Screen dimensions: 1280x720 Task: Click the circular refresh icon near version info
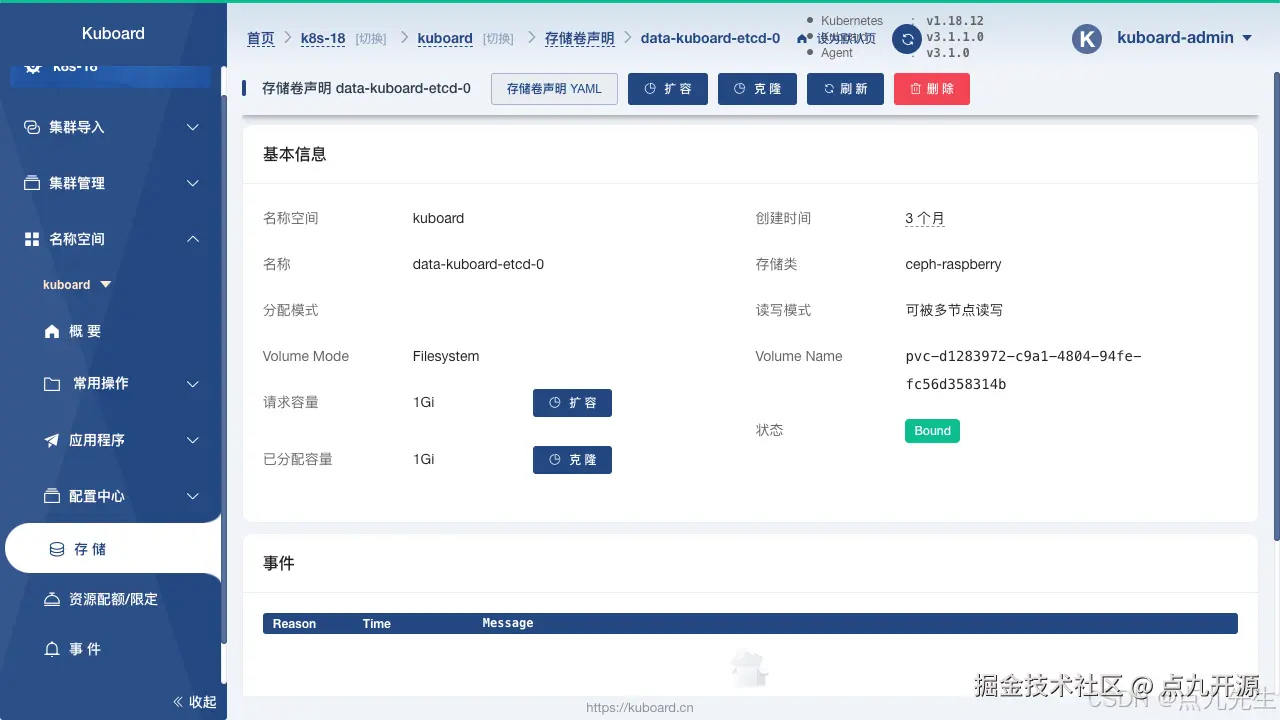[907, 38]
